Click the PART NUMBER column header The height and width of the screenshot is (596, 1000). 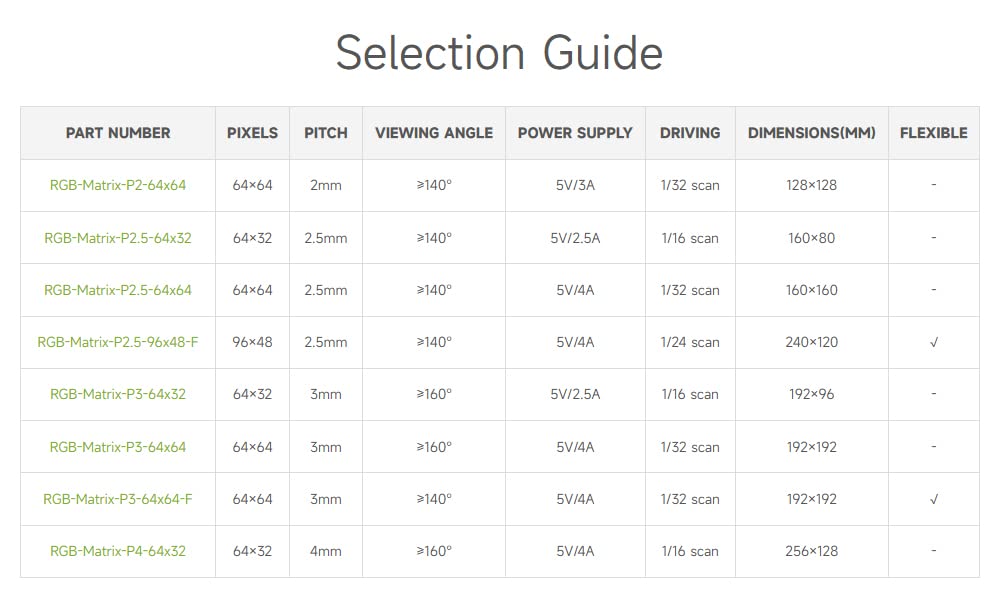(x=118, y=133)
